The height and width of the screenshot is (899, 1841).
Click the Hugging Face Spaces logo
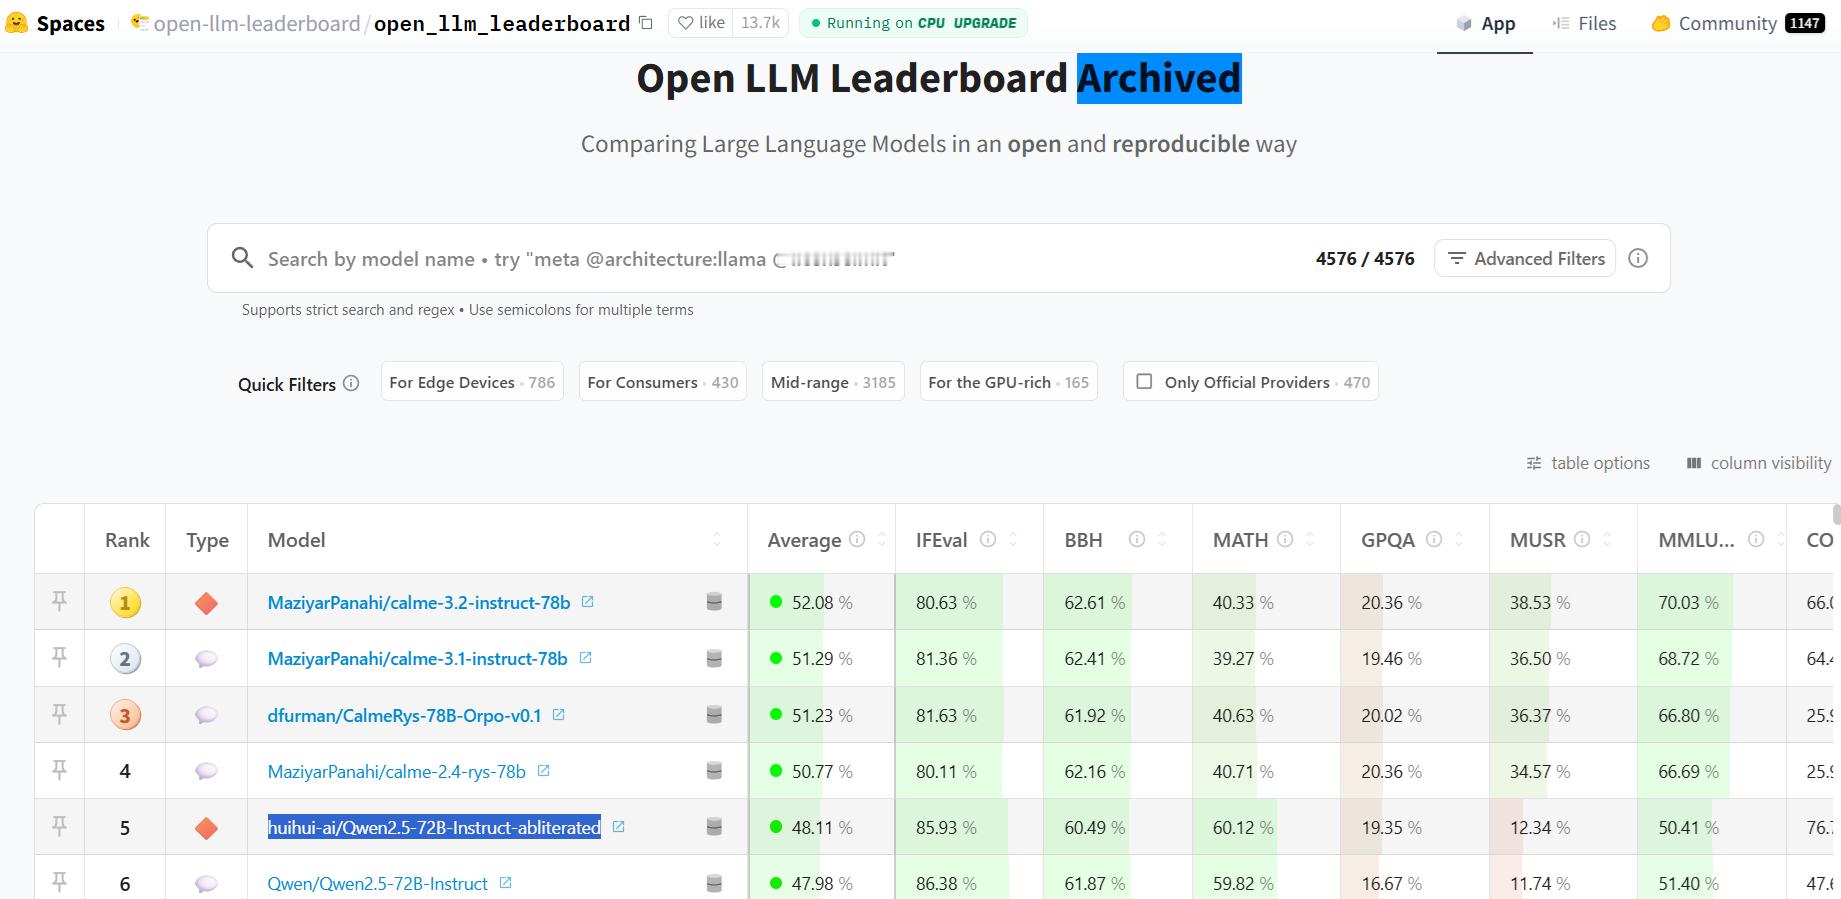[x=16, y=23]
